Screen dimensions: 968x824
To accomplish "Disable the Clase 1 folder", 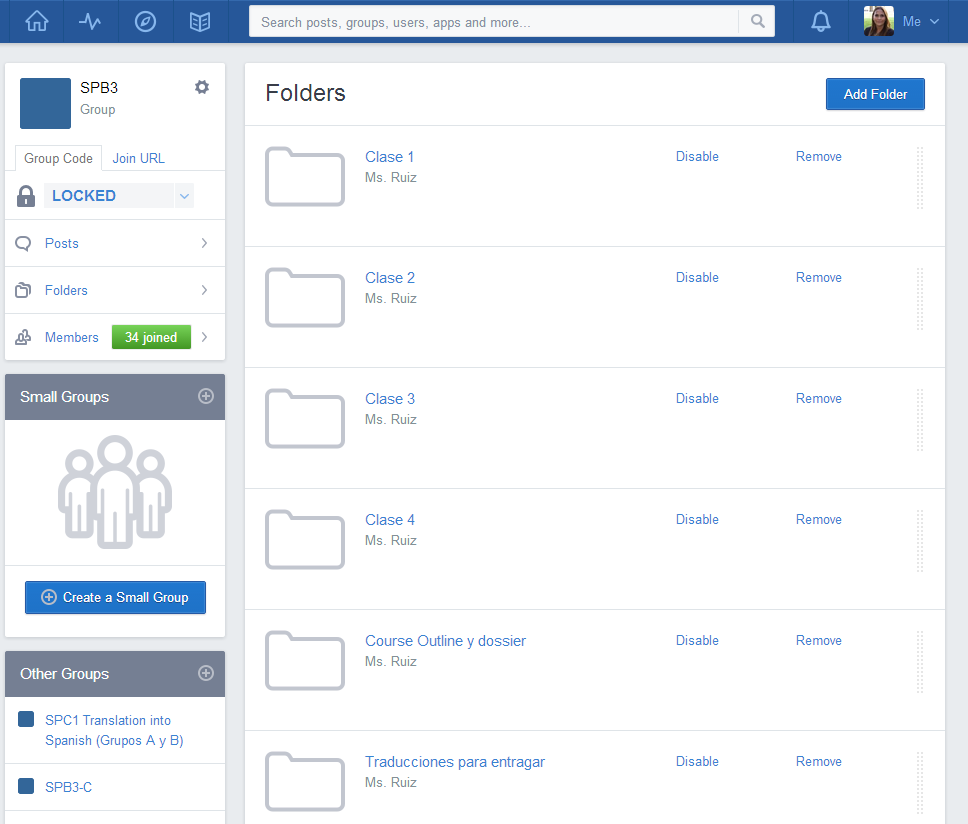I will [x=697, y=156].
